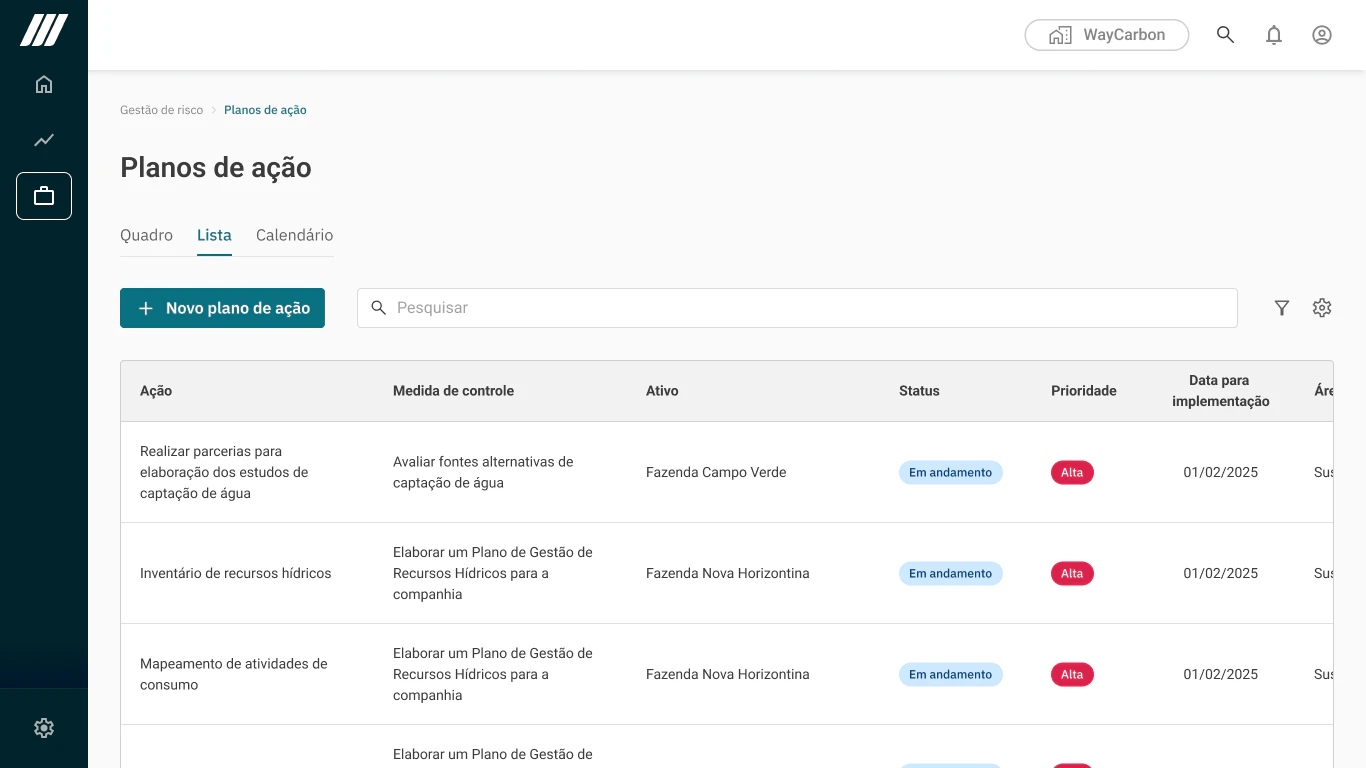This screenshot has height=768, width=1366.
Task: Switch to the Quadro tab
Action: click(x=146, y=235)
